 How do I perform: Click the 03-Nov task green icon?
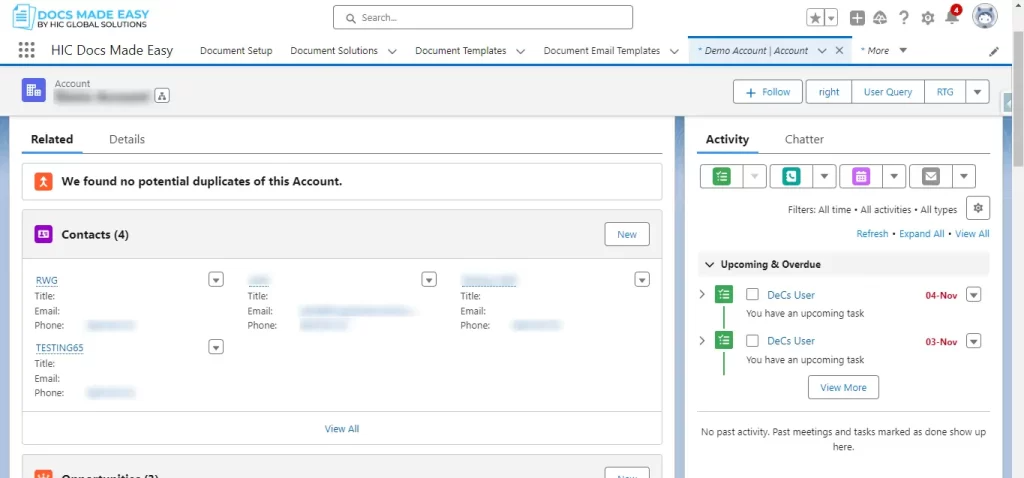(724, 340)
